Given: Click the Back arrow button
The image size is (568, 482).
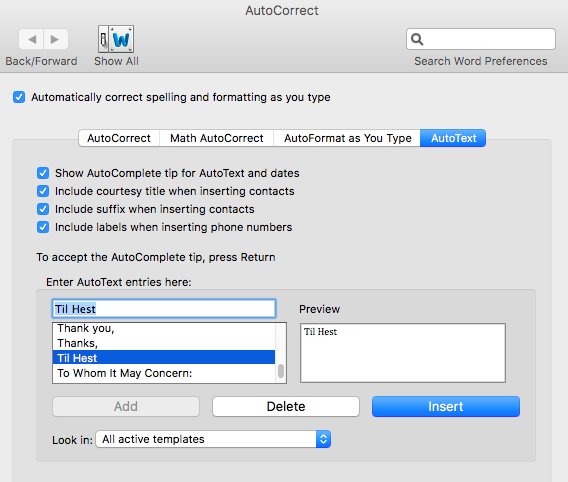Looking at the screenshot, I should [32, 39].
